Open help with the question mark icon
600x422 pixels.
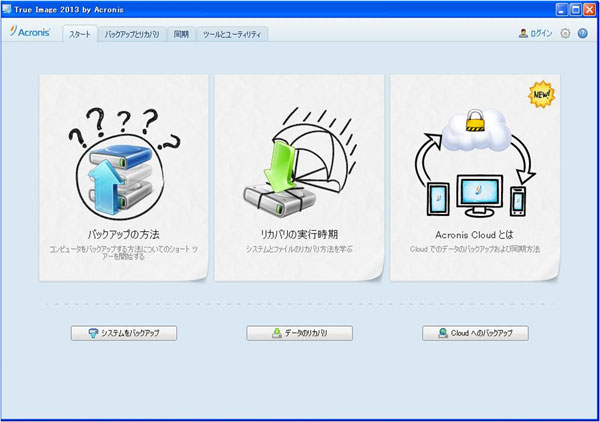click(582, 33)
